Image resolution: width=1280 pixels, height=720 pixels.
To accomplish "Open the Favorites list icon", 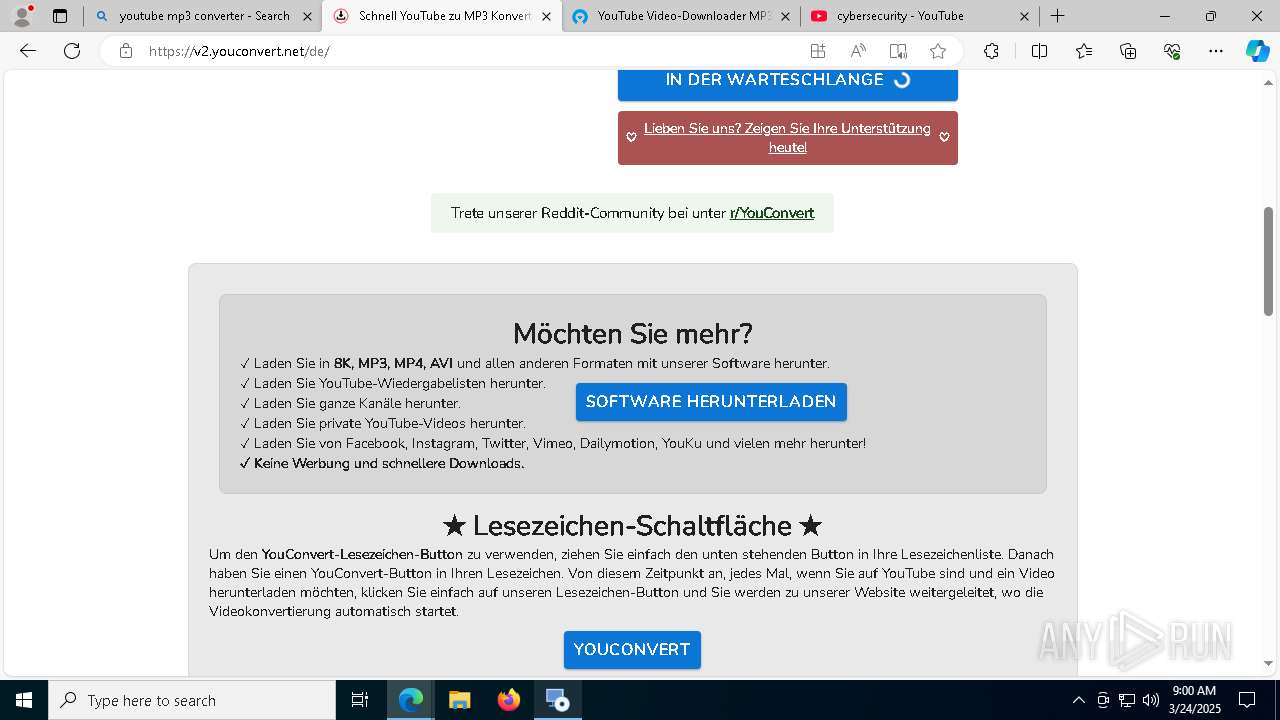I will 1084,51.
